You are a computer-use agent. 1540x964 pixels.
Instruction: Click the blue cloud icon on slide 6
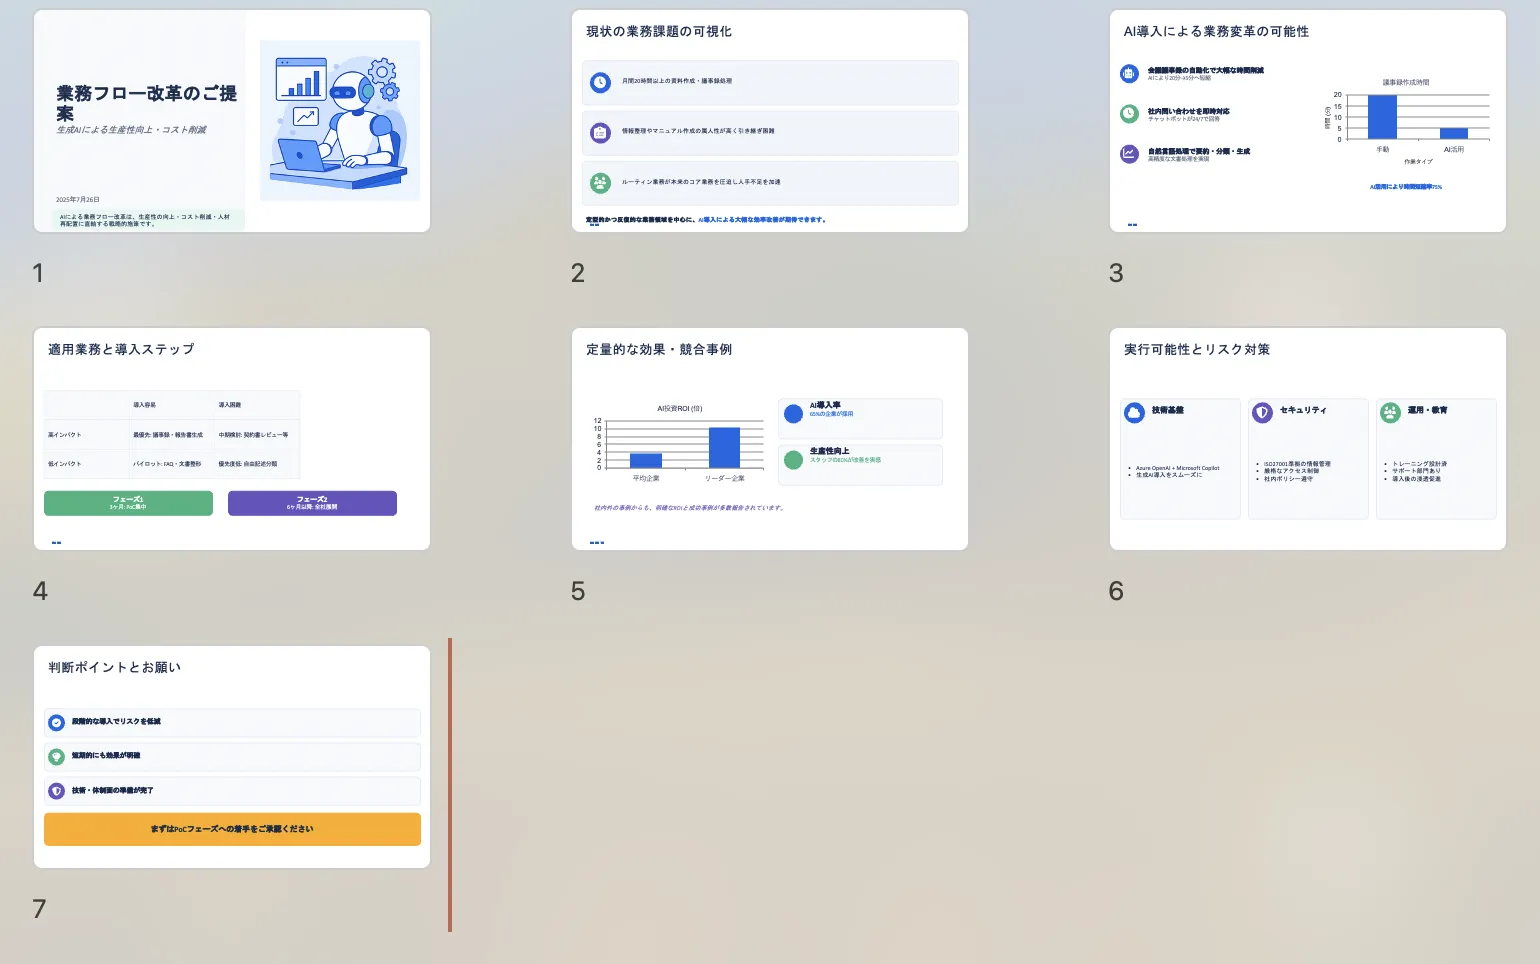coord(1134,412)
